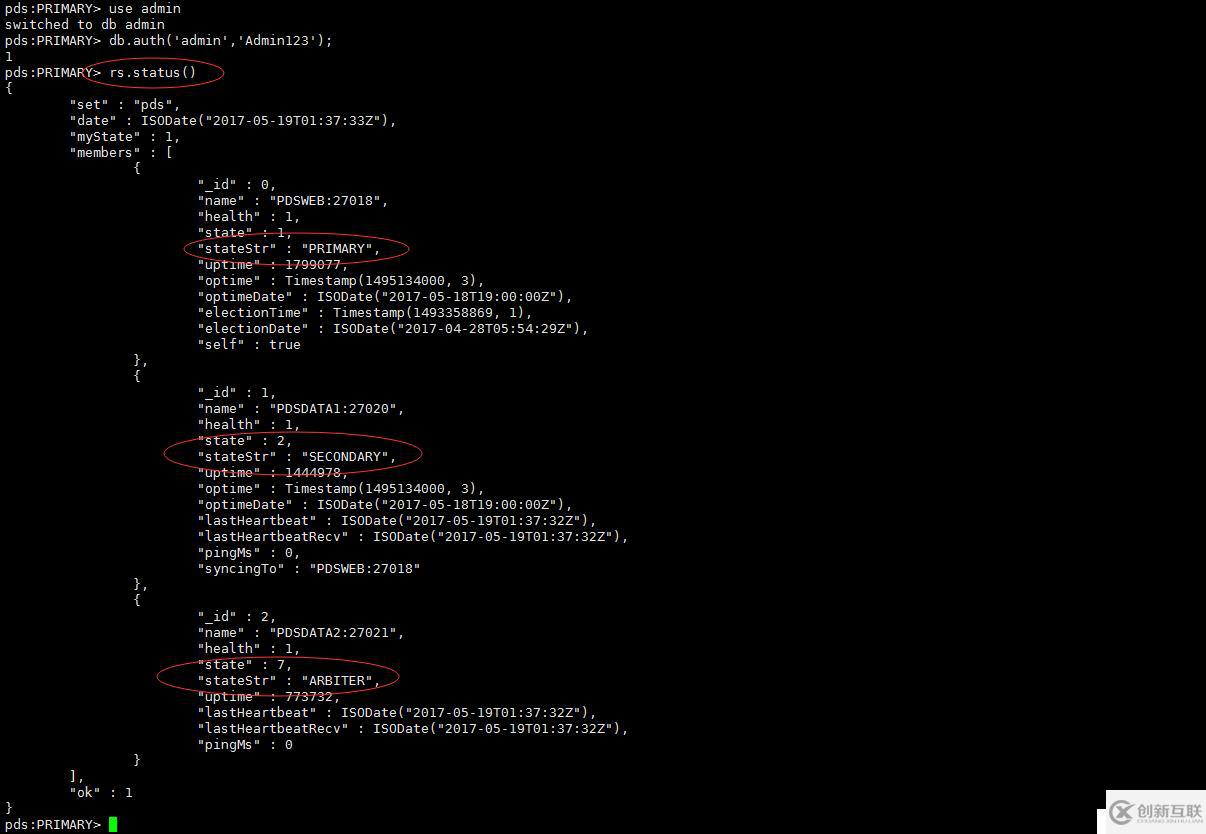Click the electionDate ISODate value
Screen dimensions: 1206x834
(x=460, y=328)
